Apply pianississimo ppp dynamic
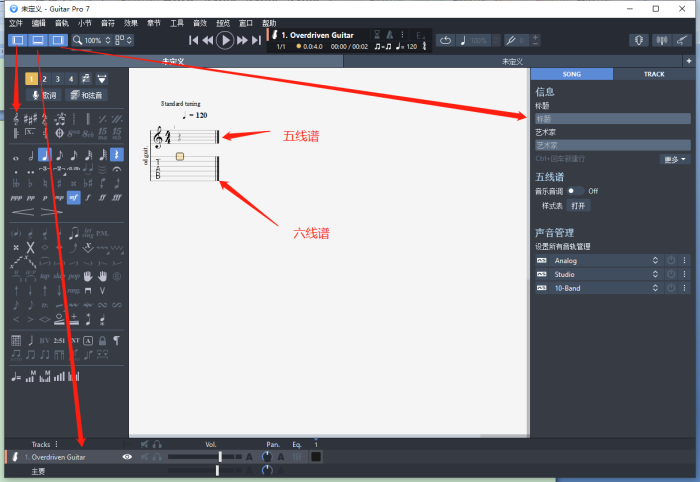The height and width of the screenshot is (482, 700). [16, 197]
